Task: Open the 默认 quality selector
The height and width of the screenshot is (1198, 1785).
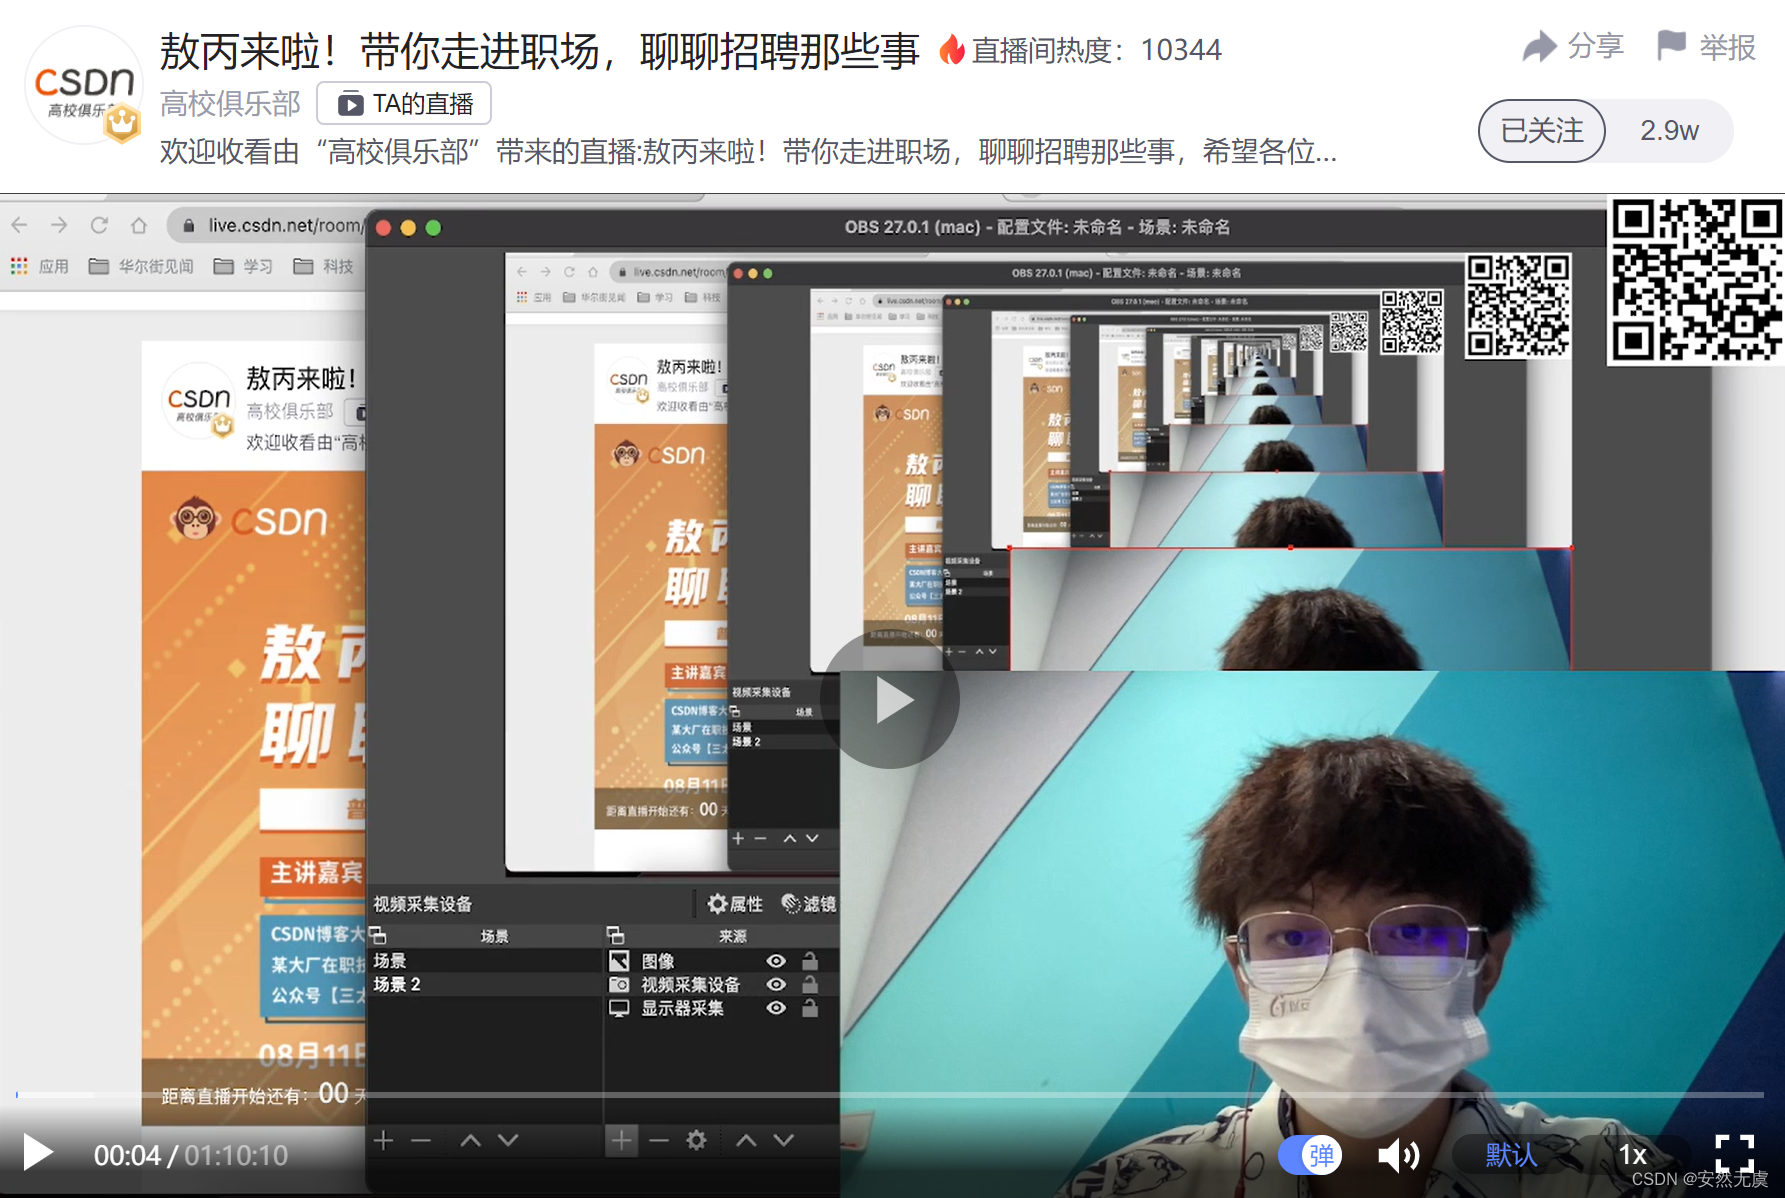Action: [x=1510, y=1155]
